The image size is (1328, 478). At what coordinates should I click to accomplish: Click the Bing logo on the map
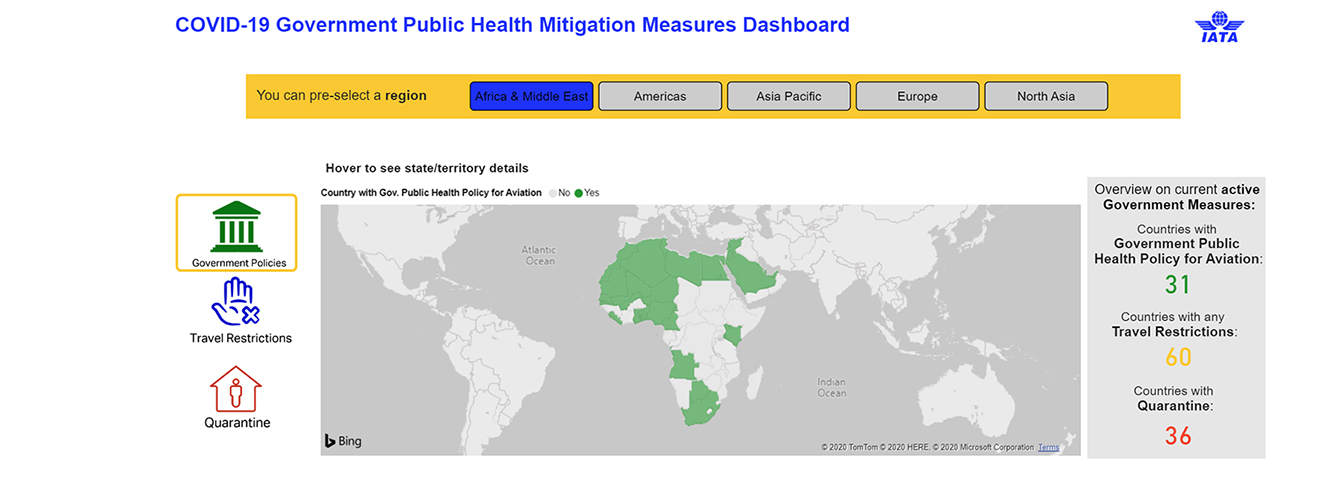343,441
